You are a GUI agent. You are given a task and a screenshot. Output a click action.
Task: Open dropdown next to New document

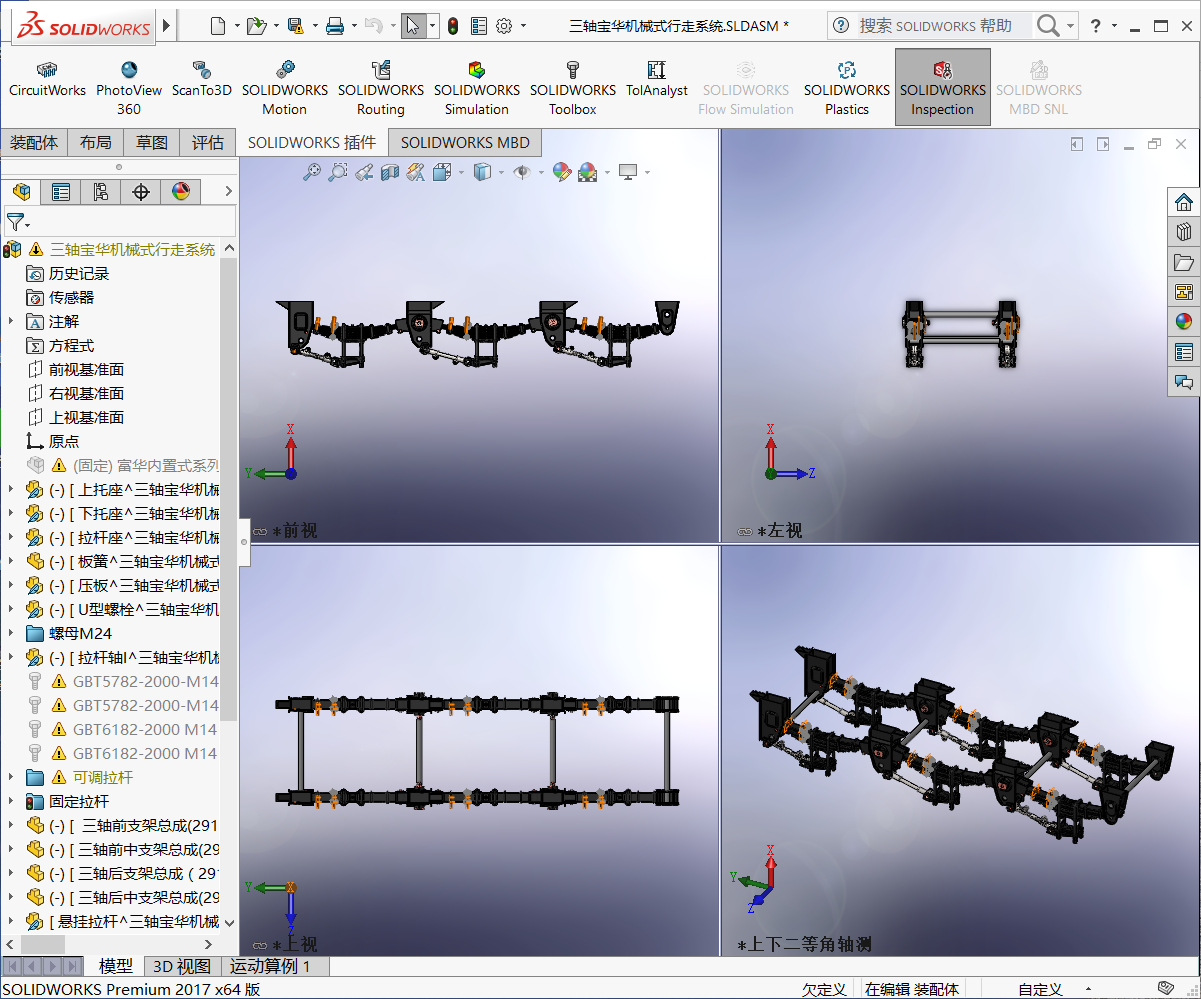click(x=237, y=27)
